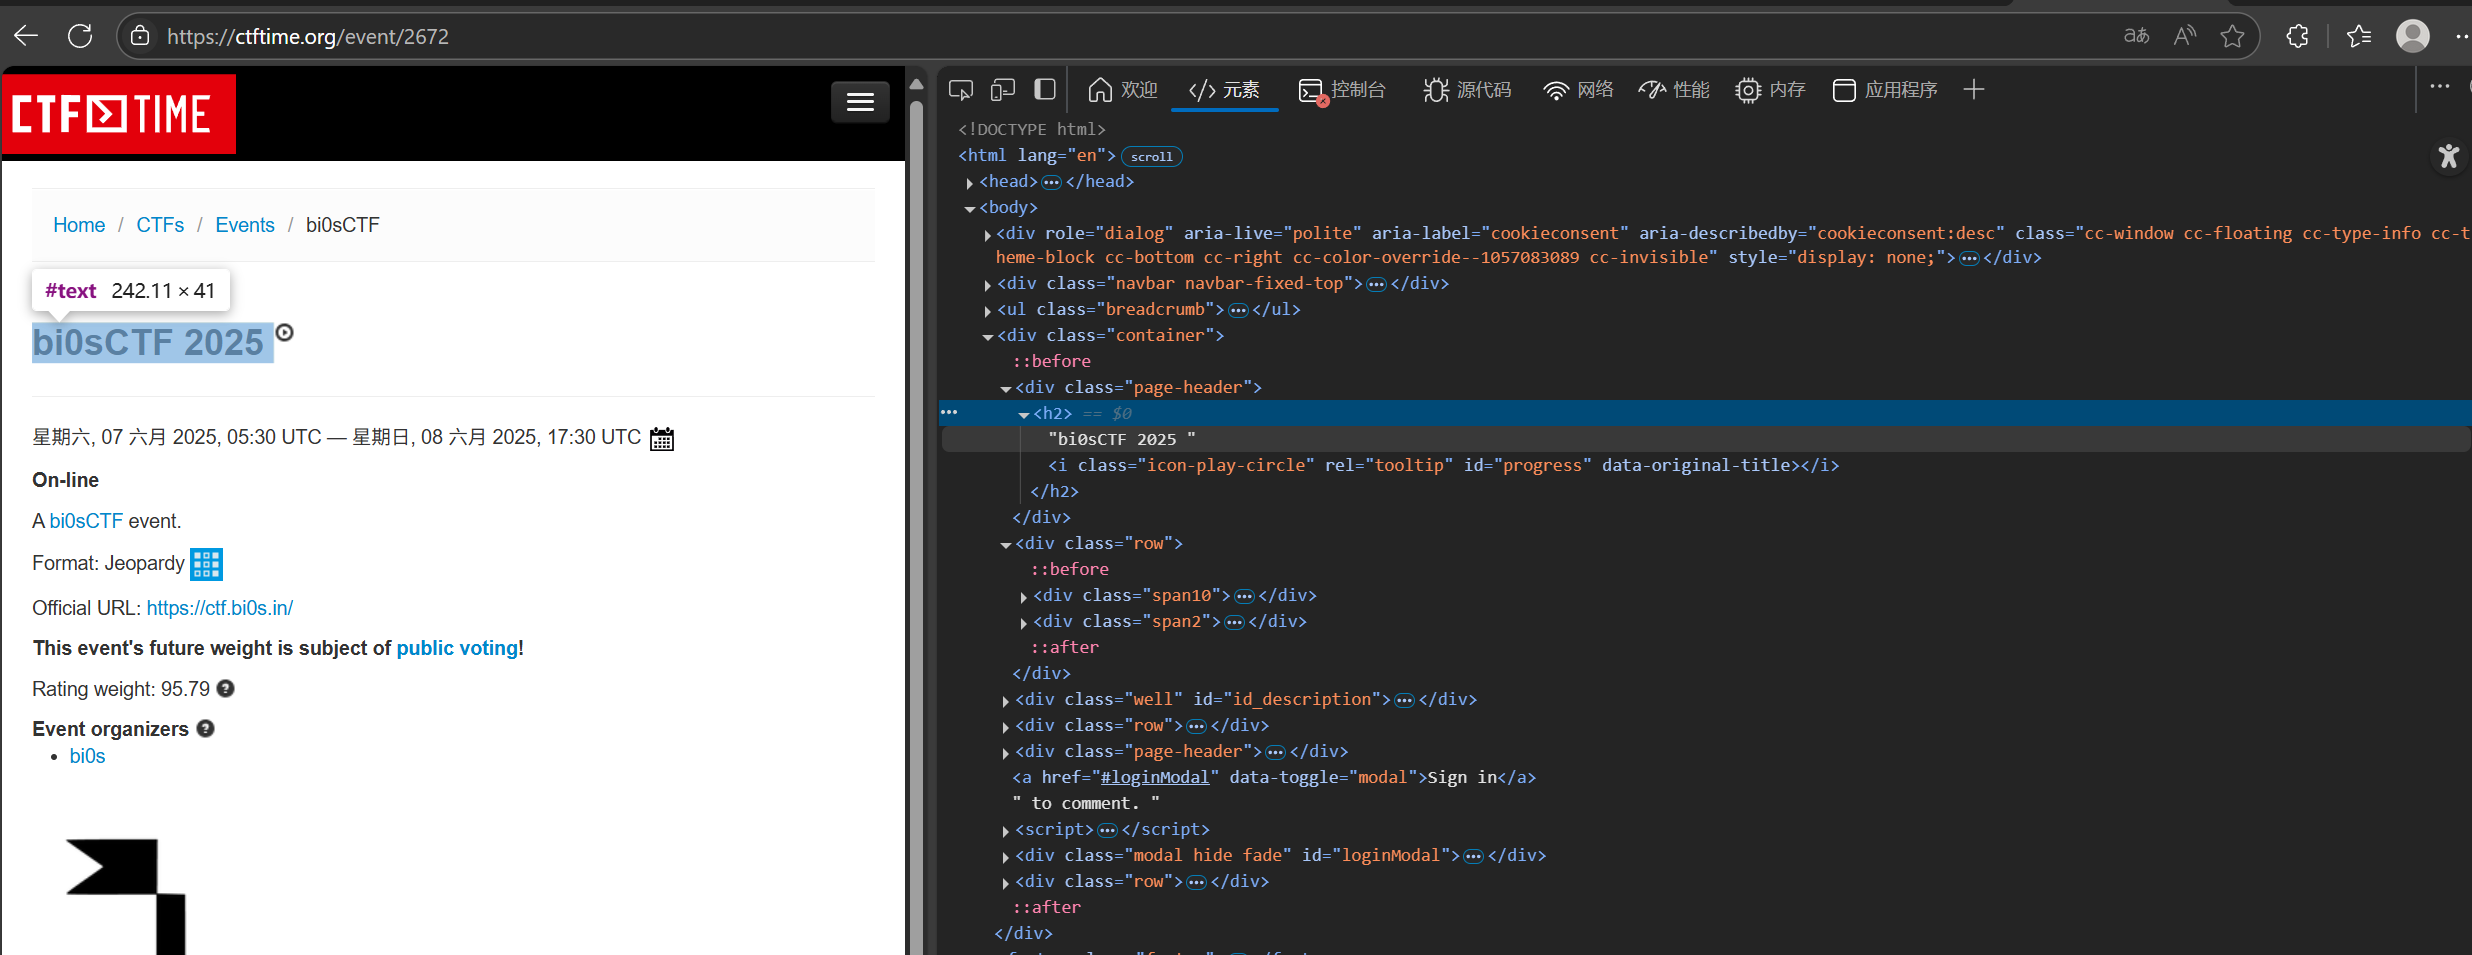Open the bi0sCTF event series link
Screen dimensions: 2472x955
tap(86, 521)
